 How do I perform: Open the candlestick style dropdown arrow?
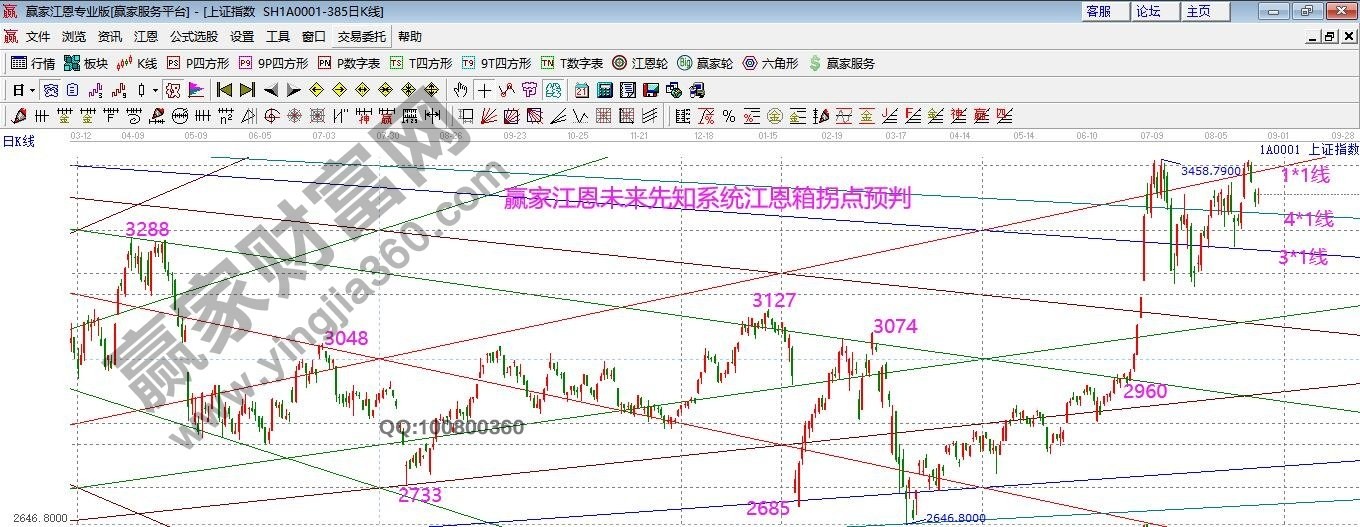pyautogui.click(x=155, y=90)
